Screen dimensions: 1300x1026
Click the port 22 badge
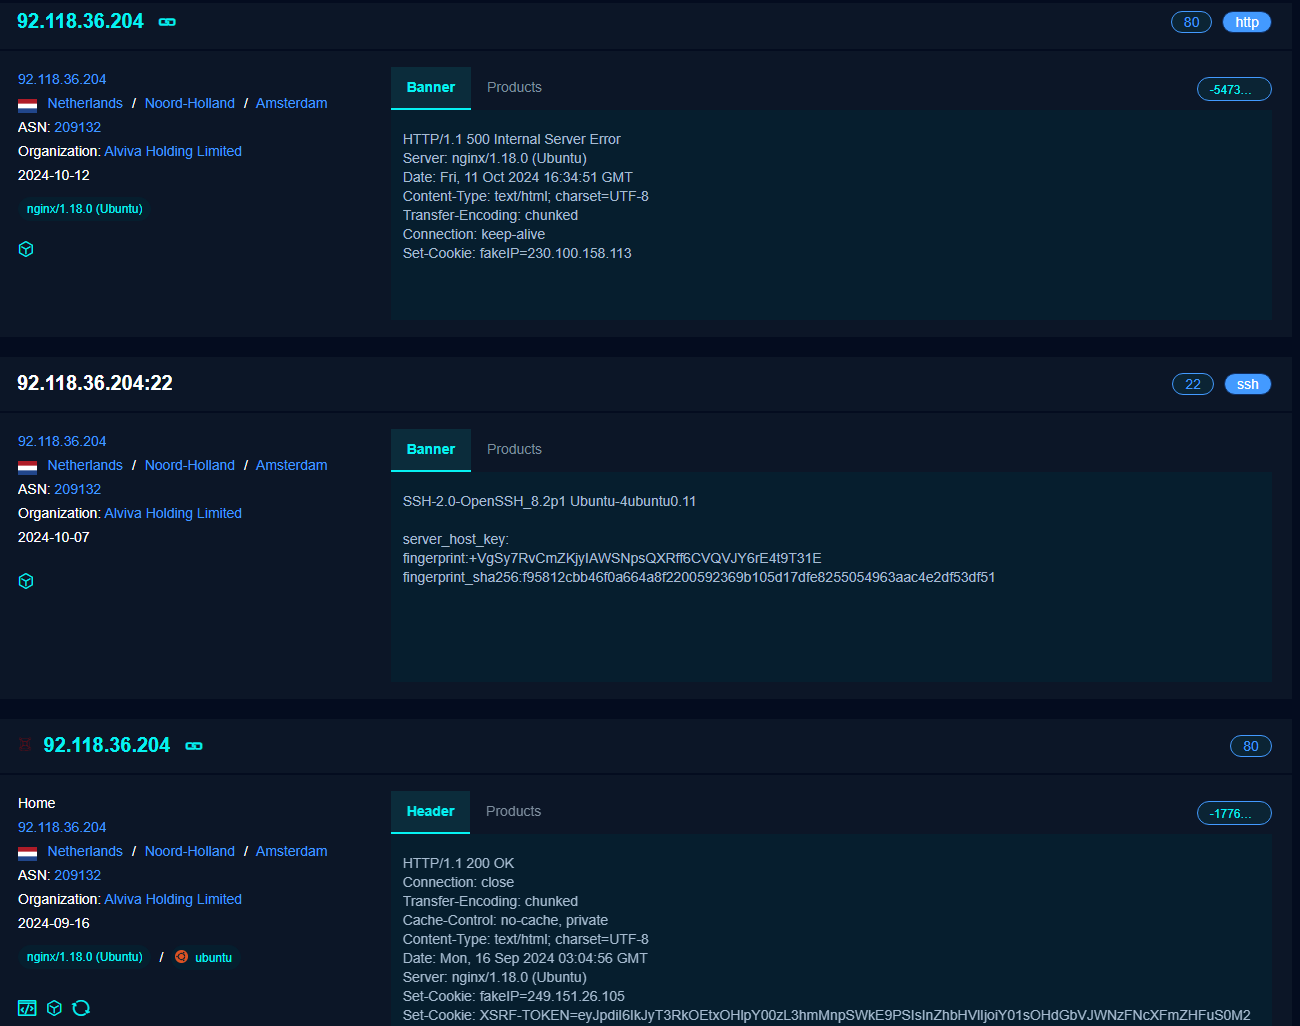(1192, 384)
